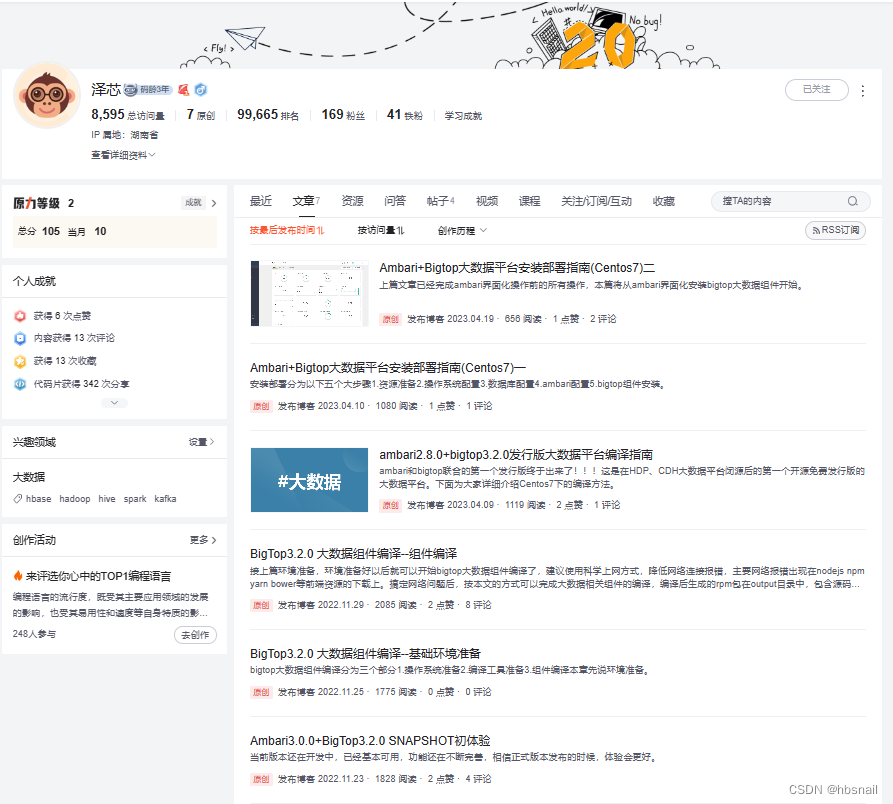Expand 查看详细资料 profile details

[122, 155]
